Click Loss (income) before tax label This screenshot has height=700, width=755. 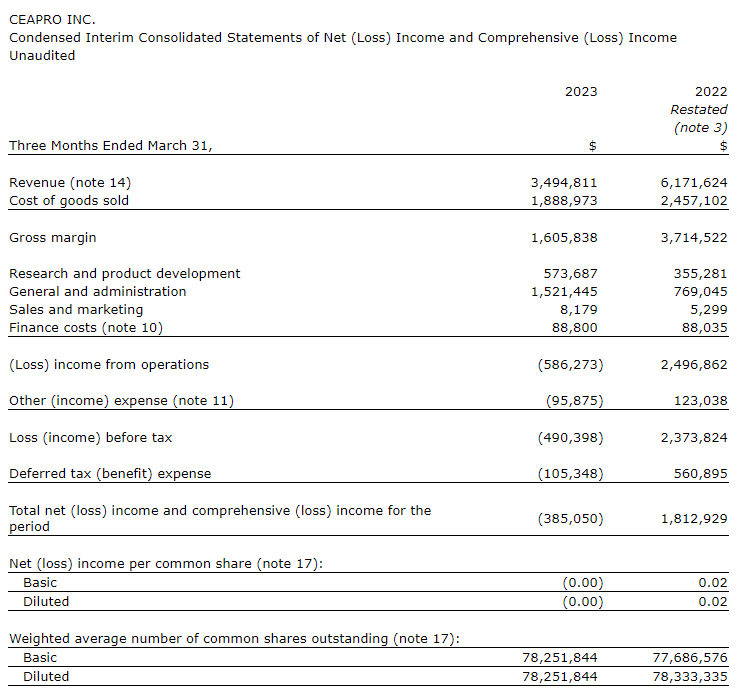[91, 438]
